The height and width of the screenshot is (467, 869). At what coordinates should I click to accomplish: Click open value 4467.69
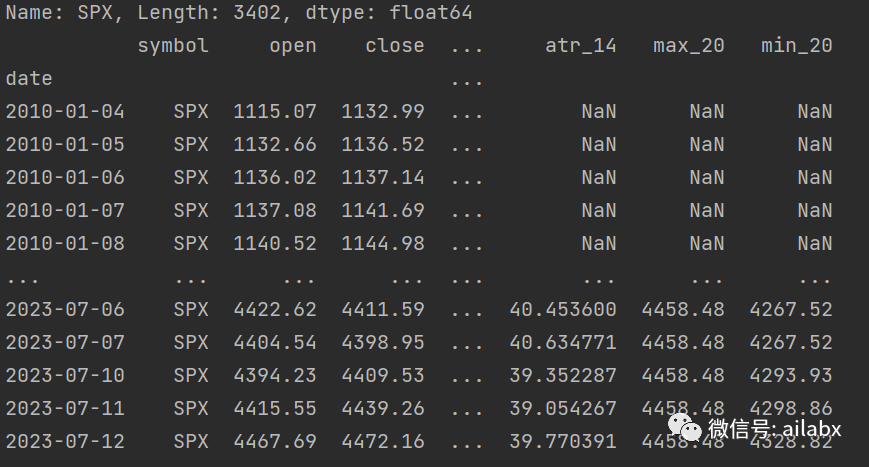click(275, 442)
